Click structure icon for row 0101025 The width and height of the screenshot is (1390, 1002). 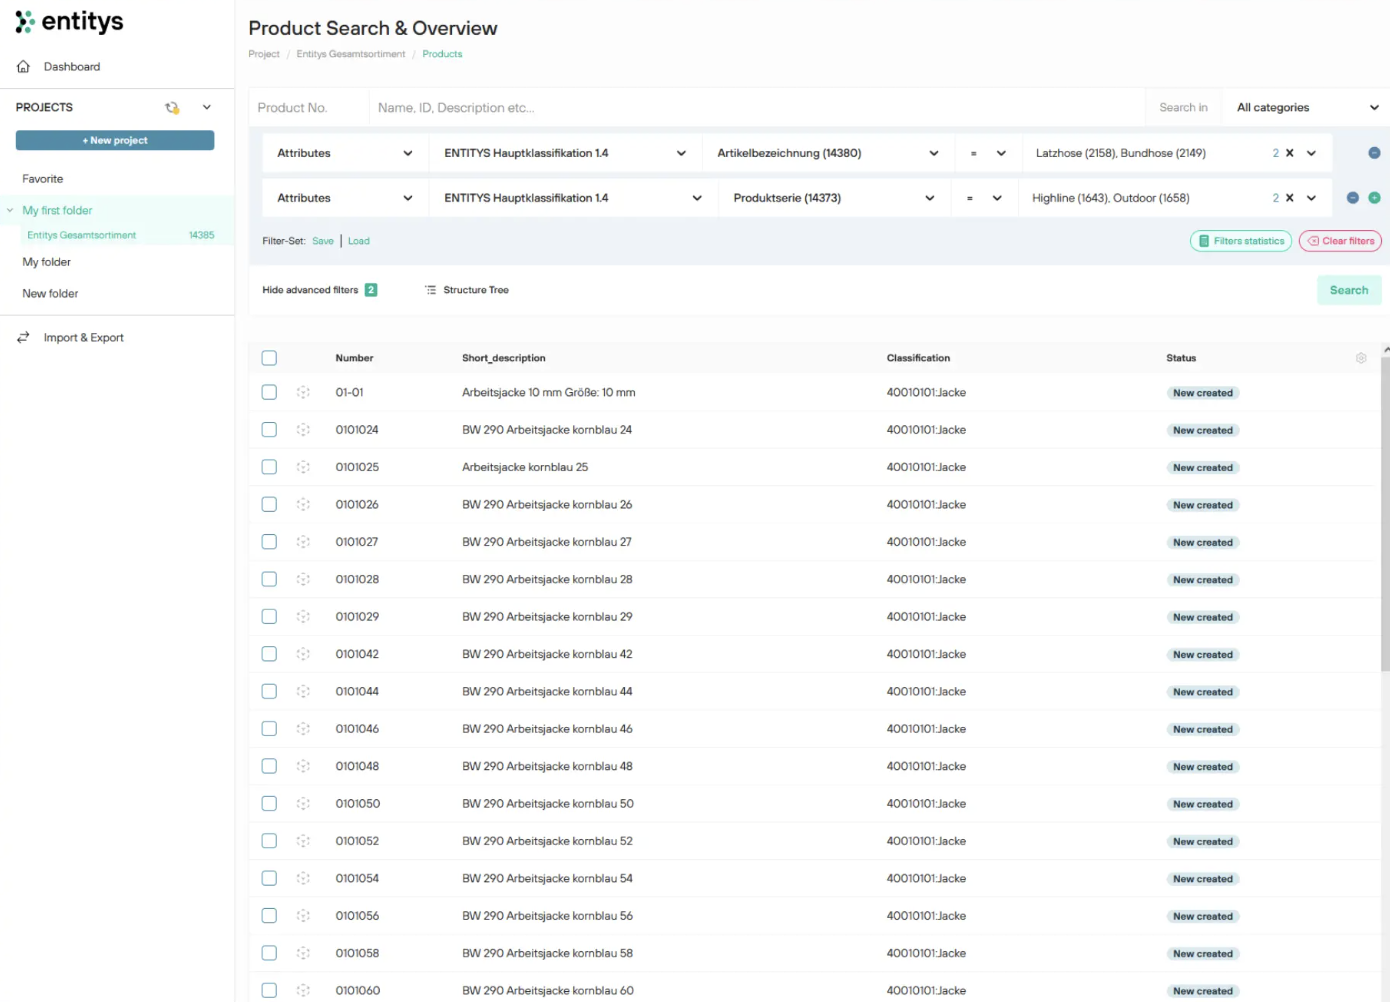coord(303,467)
